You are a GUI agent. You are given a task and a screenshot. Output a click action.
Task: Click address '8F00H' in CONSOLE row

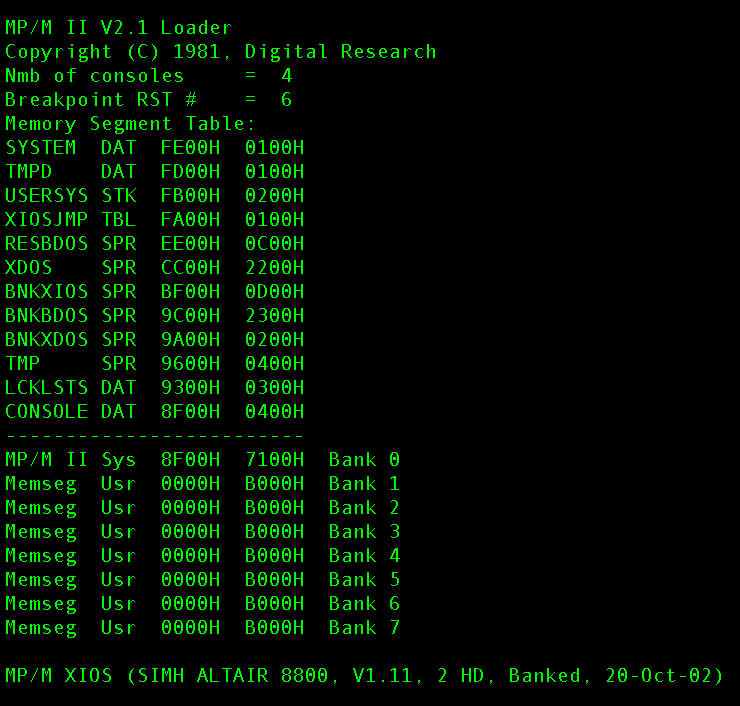click(190, 412)
